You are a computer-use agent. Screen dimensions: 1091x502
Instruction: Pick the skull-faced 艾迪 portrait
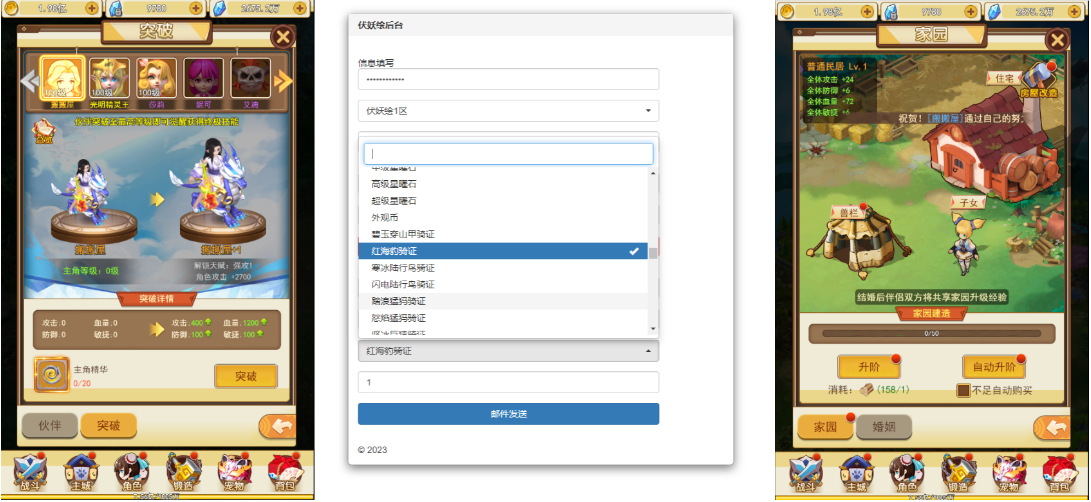250,78
